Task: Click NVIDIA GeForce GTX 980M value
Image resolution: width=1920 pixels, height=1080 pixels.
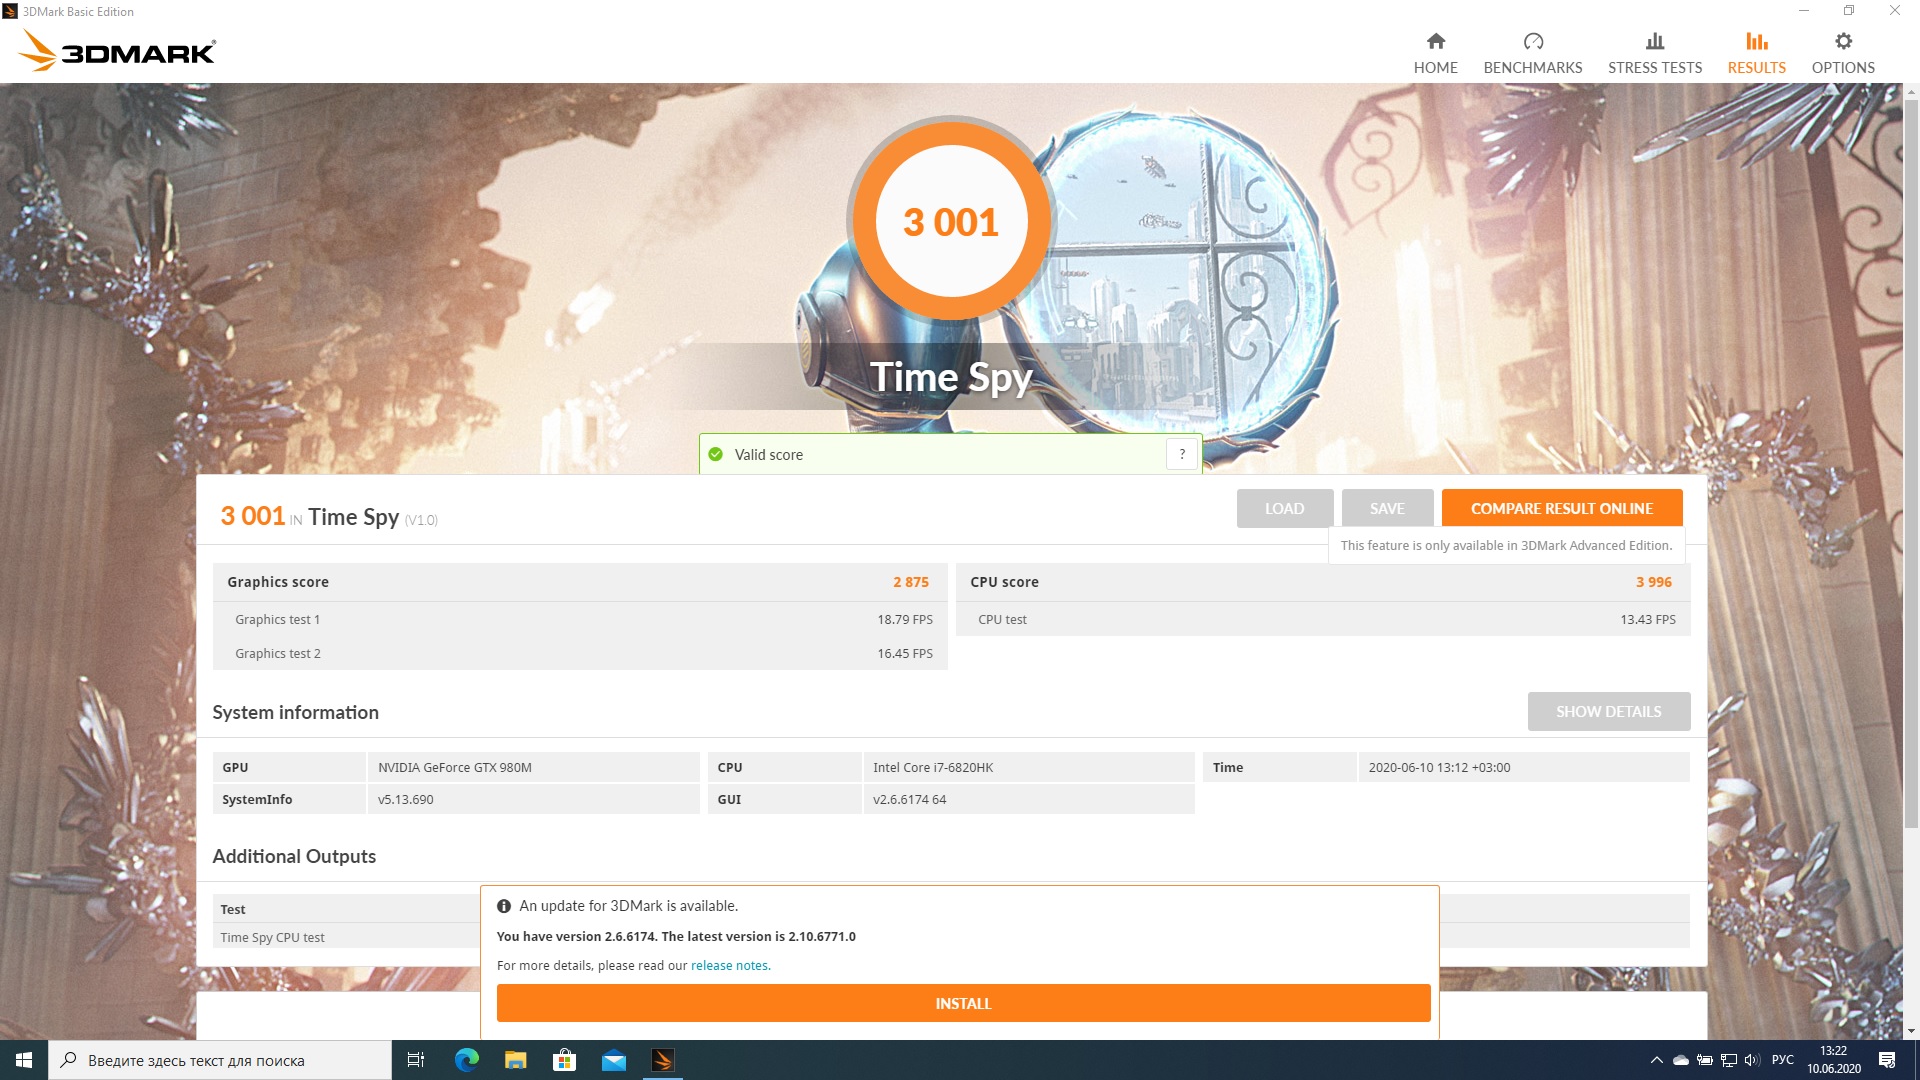Action: point(454,768)
